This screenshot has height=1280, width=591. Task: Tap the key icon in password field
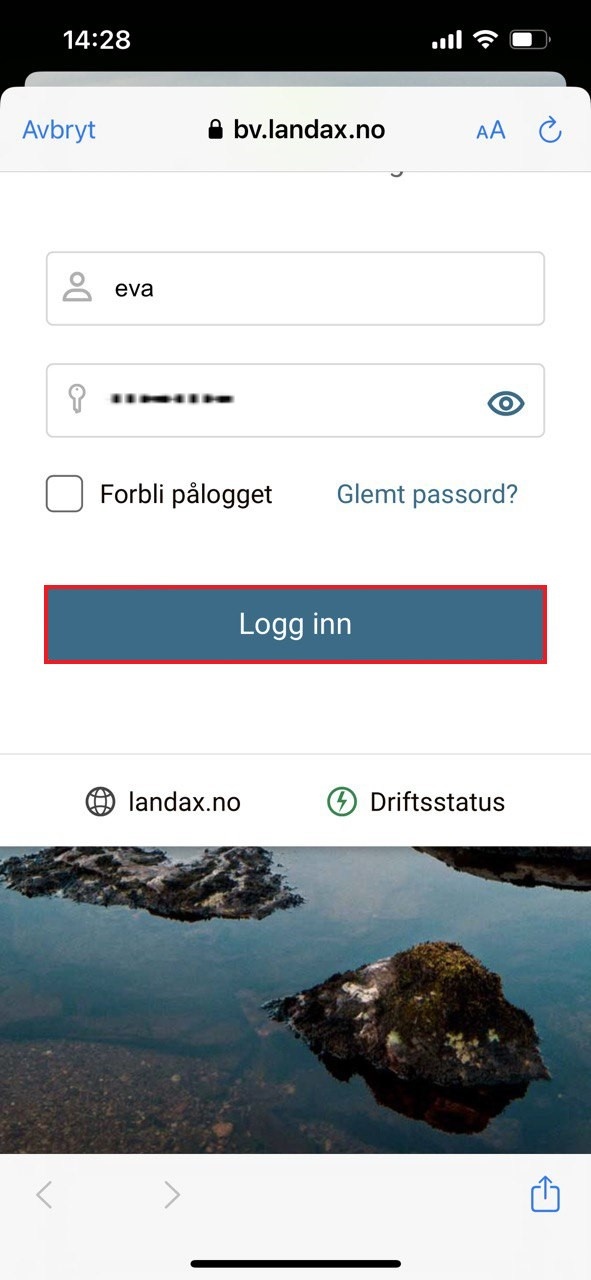pos(77,399)
